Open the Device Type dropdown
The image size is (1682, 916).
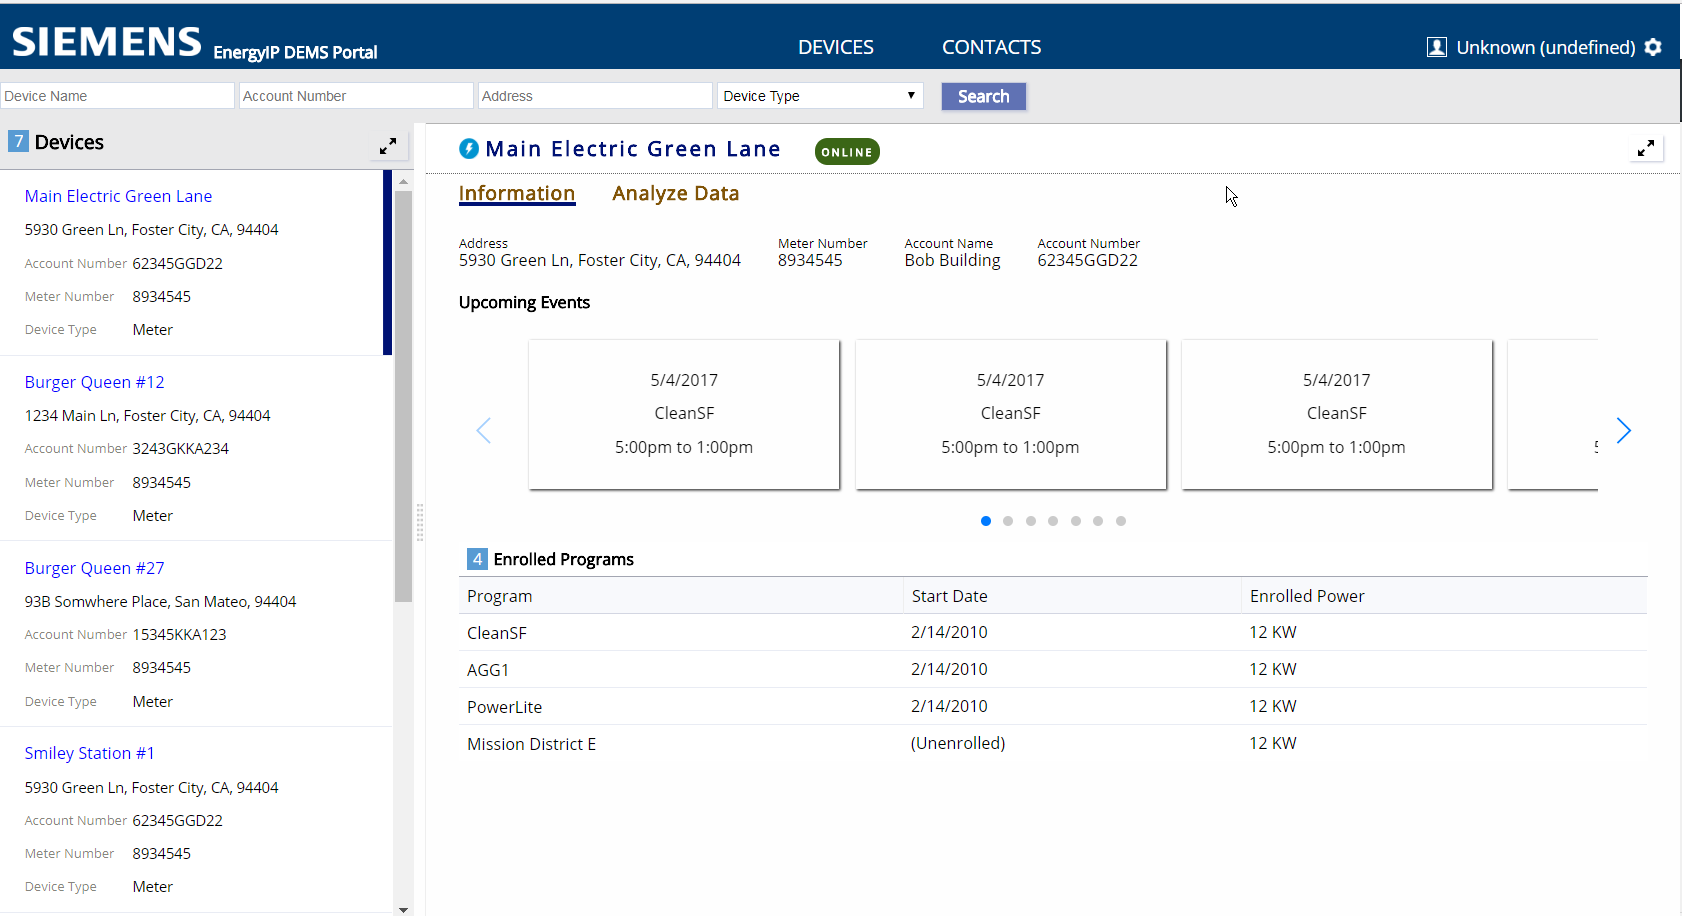pos(820,96)
